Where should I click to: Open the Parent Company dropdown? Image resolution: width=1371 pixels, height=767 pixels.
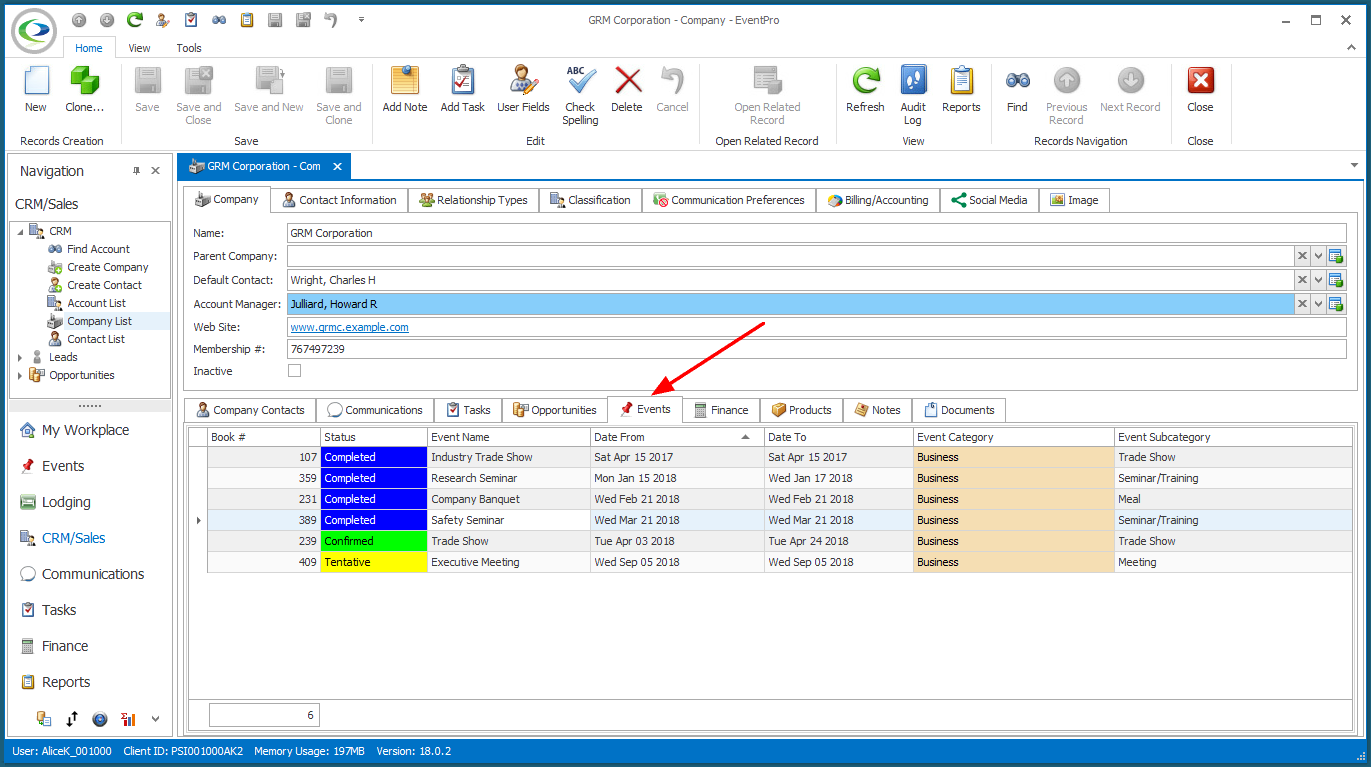1319,256
